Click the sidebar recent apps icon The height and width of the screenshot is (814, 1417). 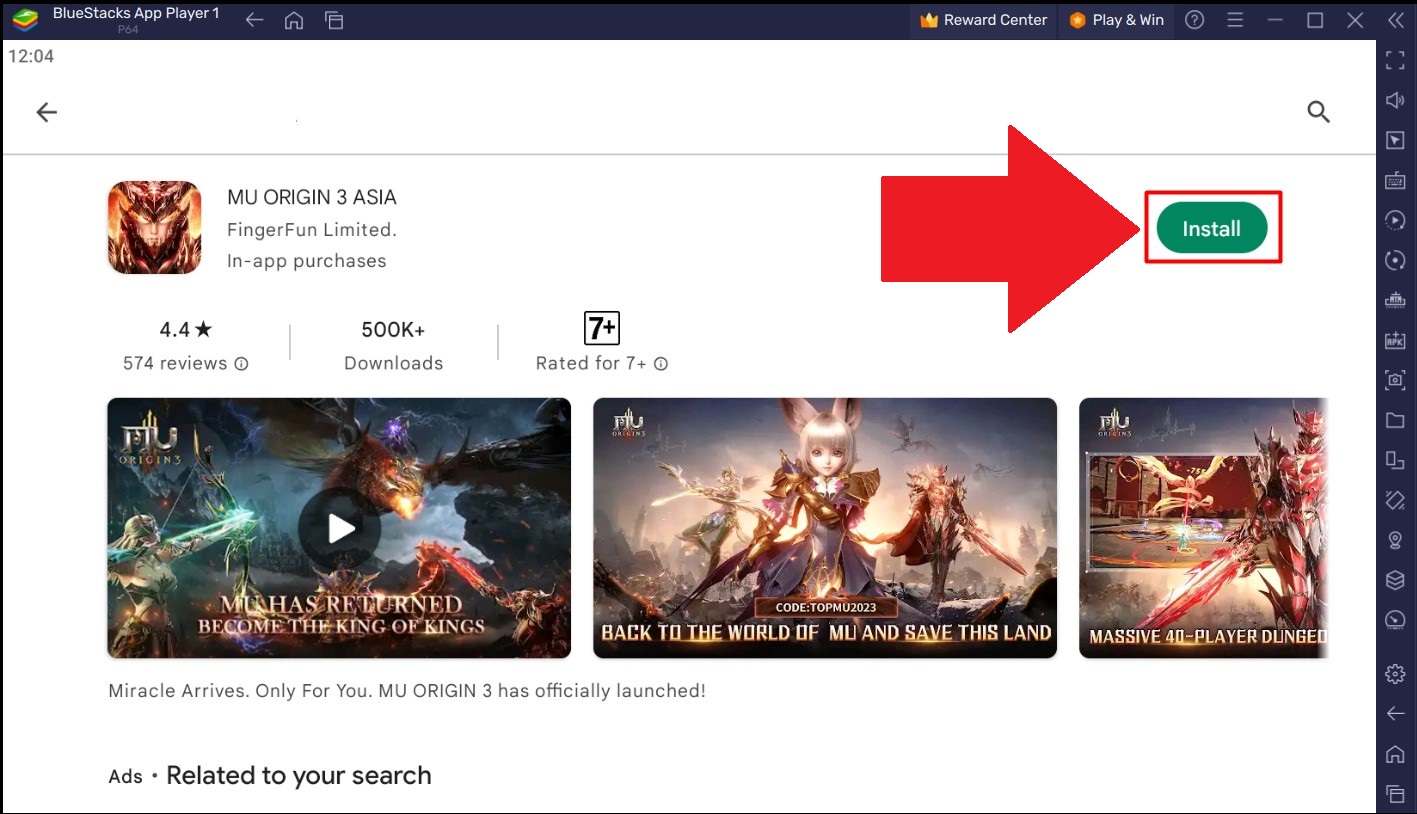click(1395, 793)
